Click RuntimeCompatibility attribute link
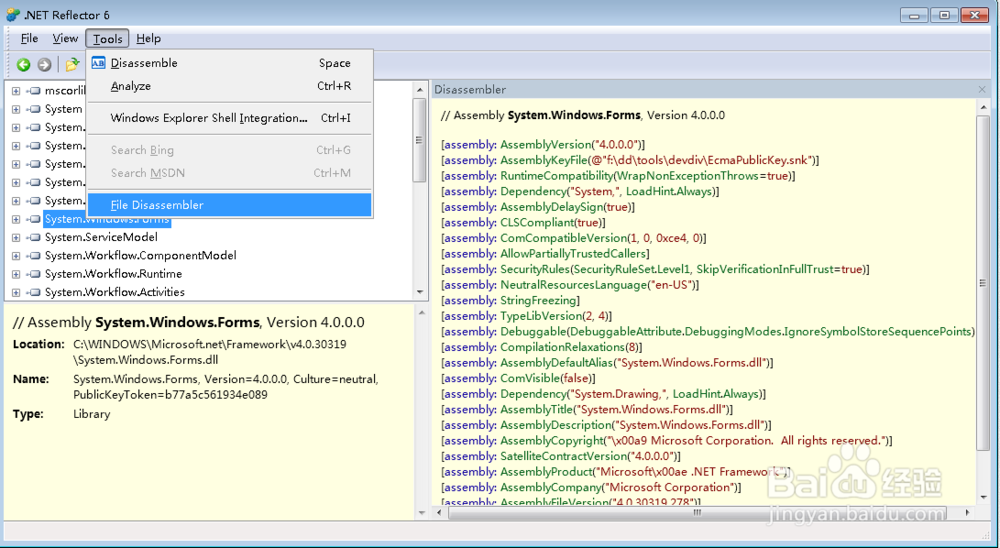This screenshot has width=1000, height=548. click(x=556, y=176)
